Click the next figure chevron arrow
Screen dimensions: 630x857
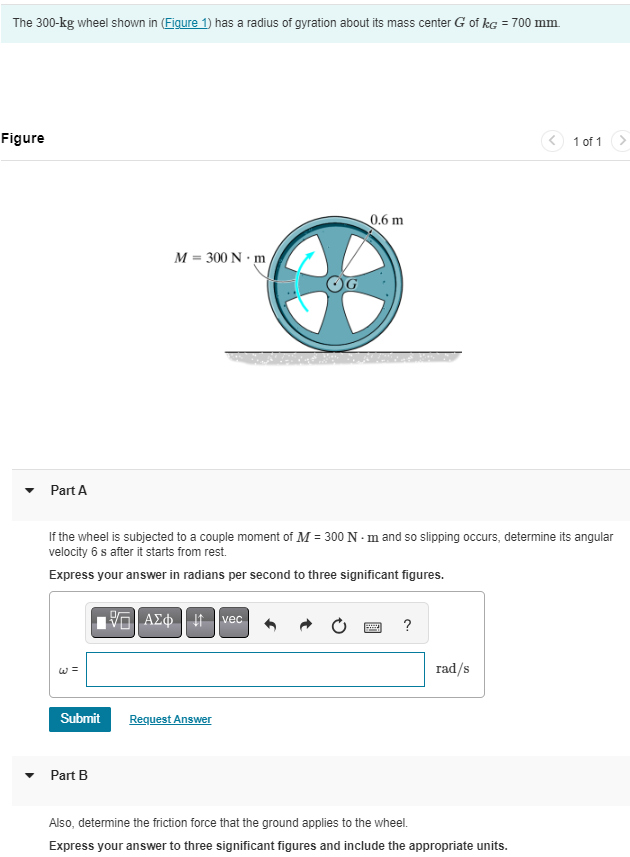tap(620, 141)
